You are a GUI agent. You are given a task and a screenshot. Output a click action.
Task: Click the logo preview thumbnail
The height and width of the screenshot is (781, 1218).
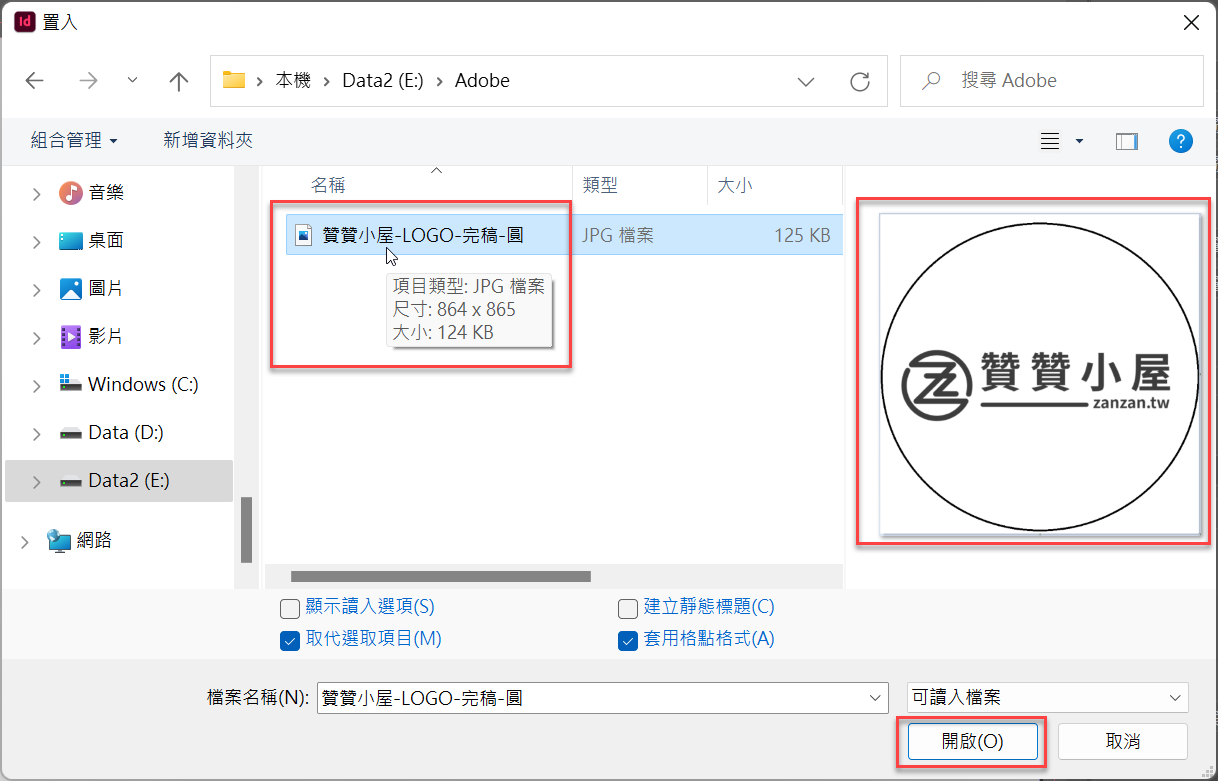(1039, 374)
